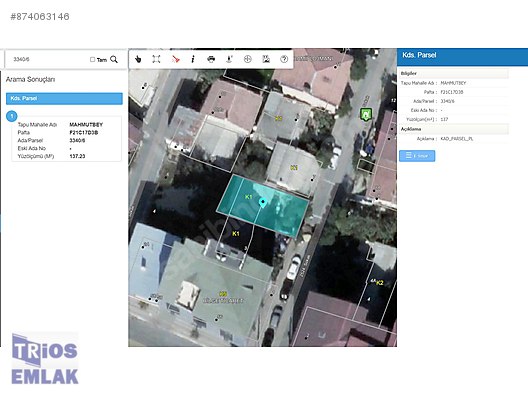528x396 pixels.
Task: Click the map marker pin on highlighted parcel
Action: pyautogui.click(x=263, y=202)
